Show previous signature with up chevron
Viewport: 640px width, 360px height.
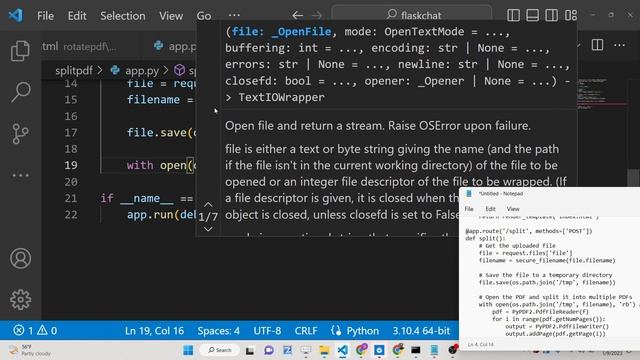click(208, 204)
